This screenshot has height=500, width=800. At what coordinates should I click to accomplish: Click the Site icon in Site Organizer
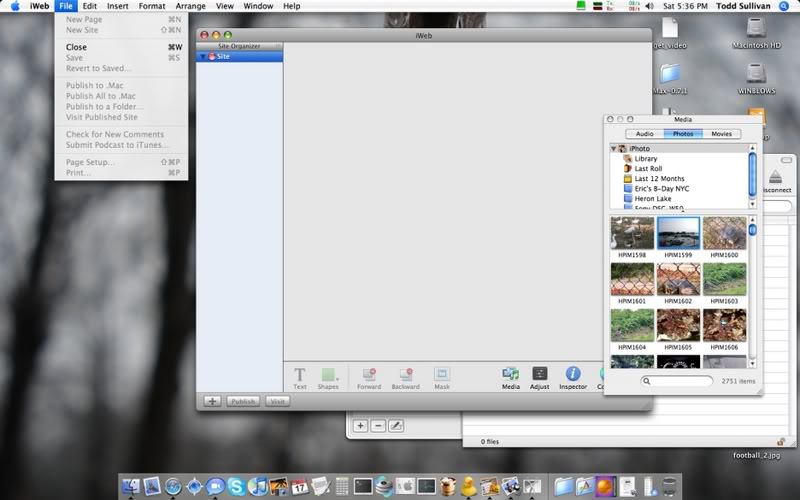tap(212, 57)
